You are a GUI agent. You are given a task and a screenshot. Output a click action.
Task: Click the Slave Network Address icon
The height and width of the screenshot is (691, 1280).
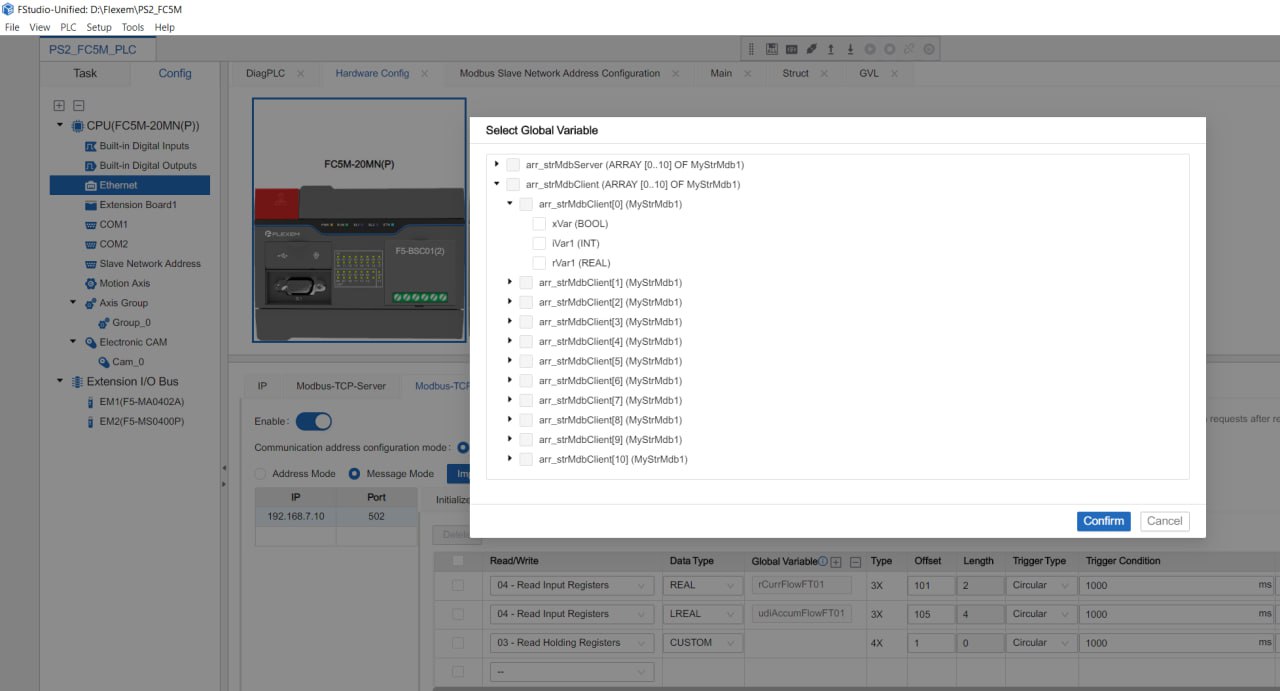coord(90,264)
